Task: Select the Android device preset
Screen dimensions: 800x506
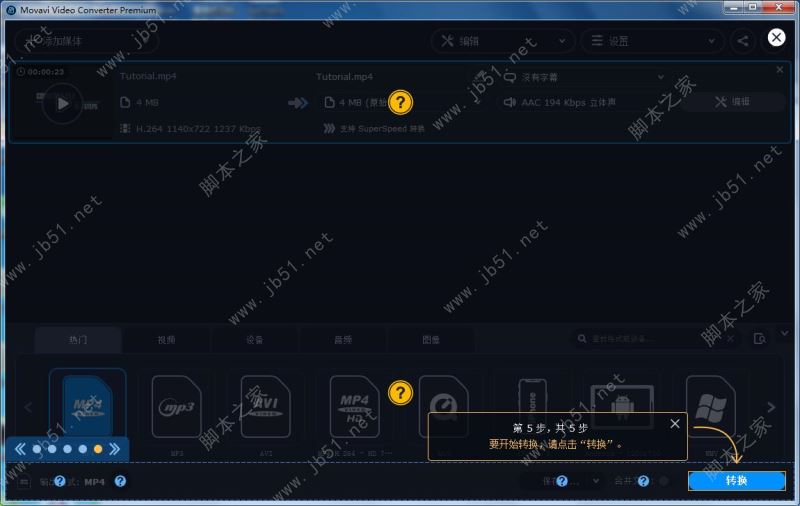Action: [622, 405]
